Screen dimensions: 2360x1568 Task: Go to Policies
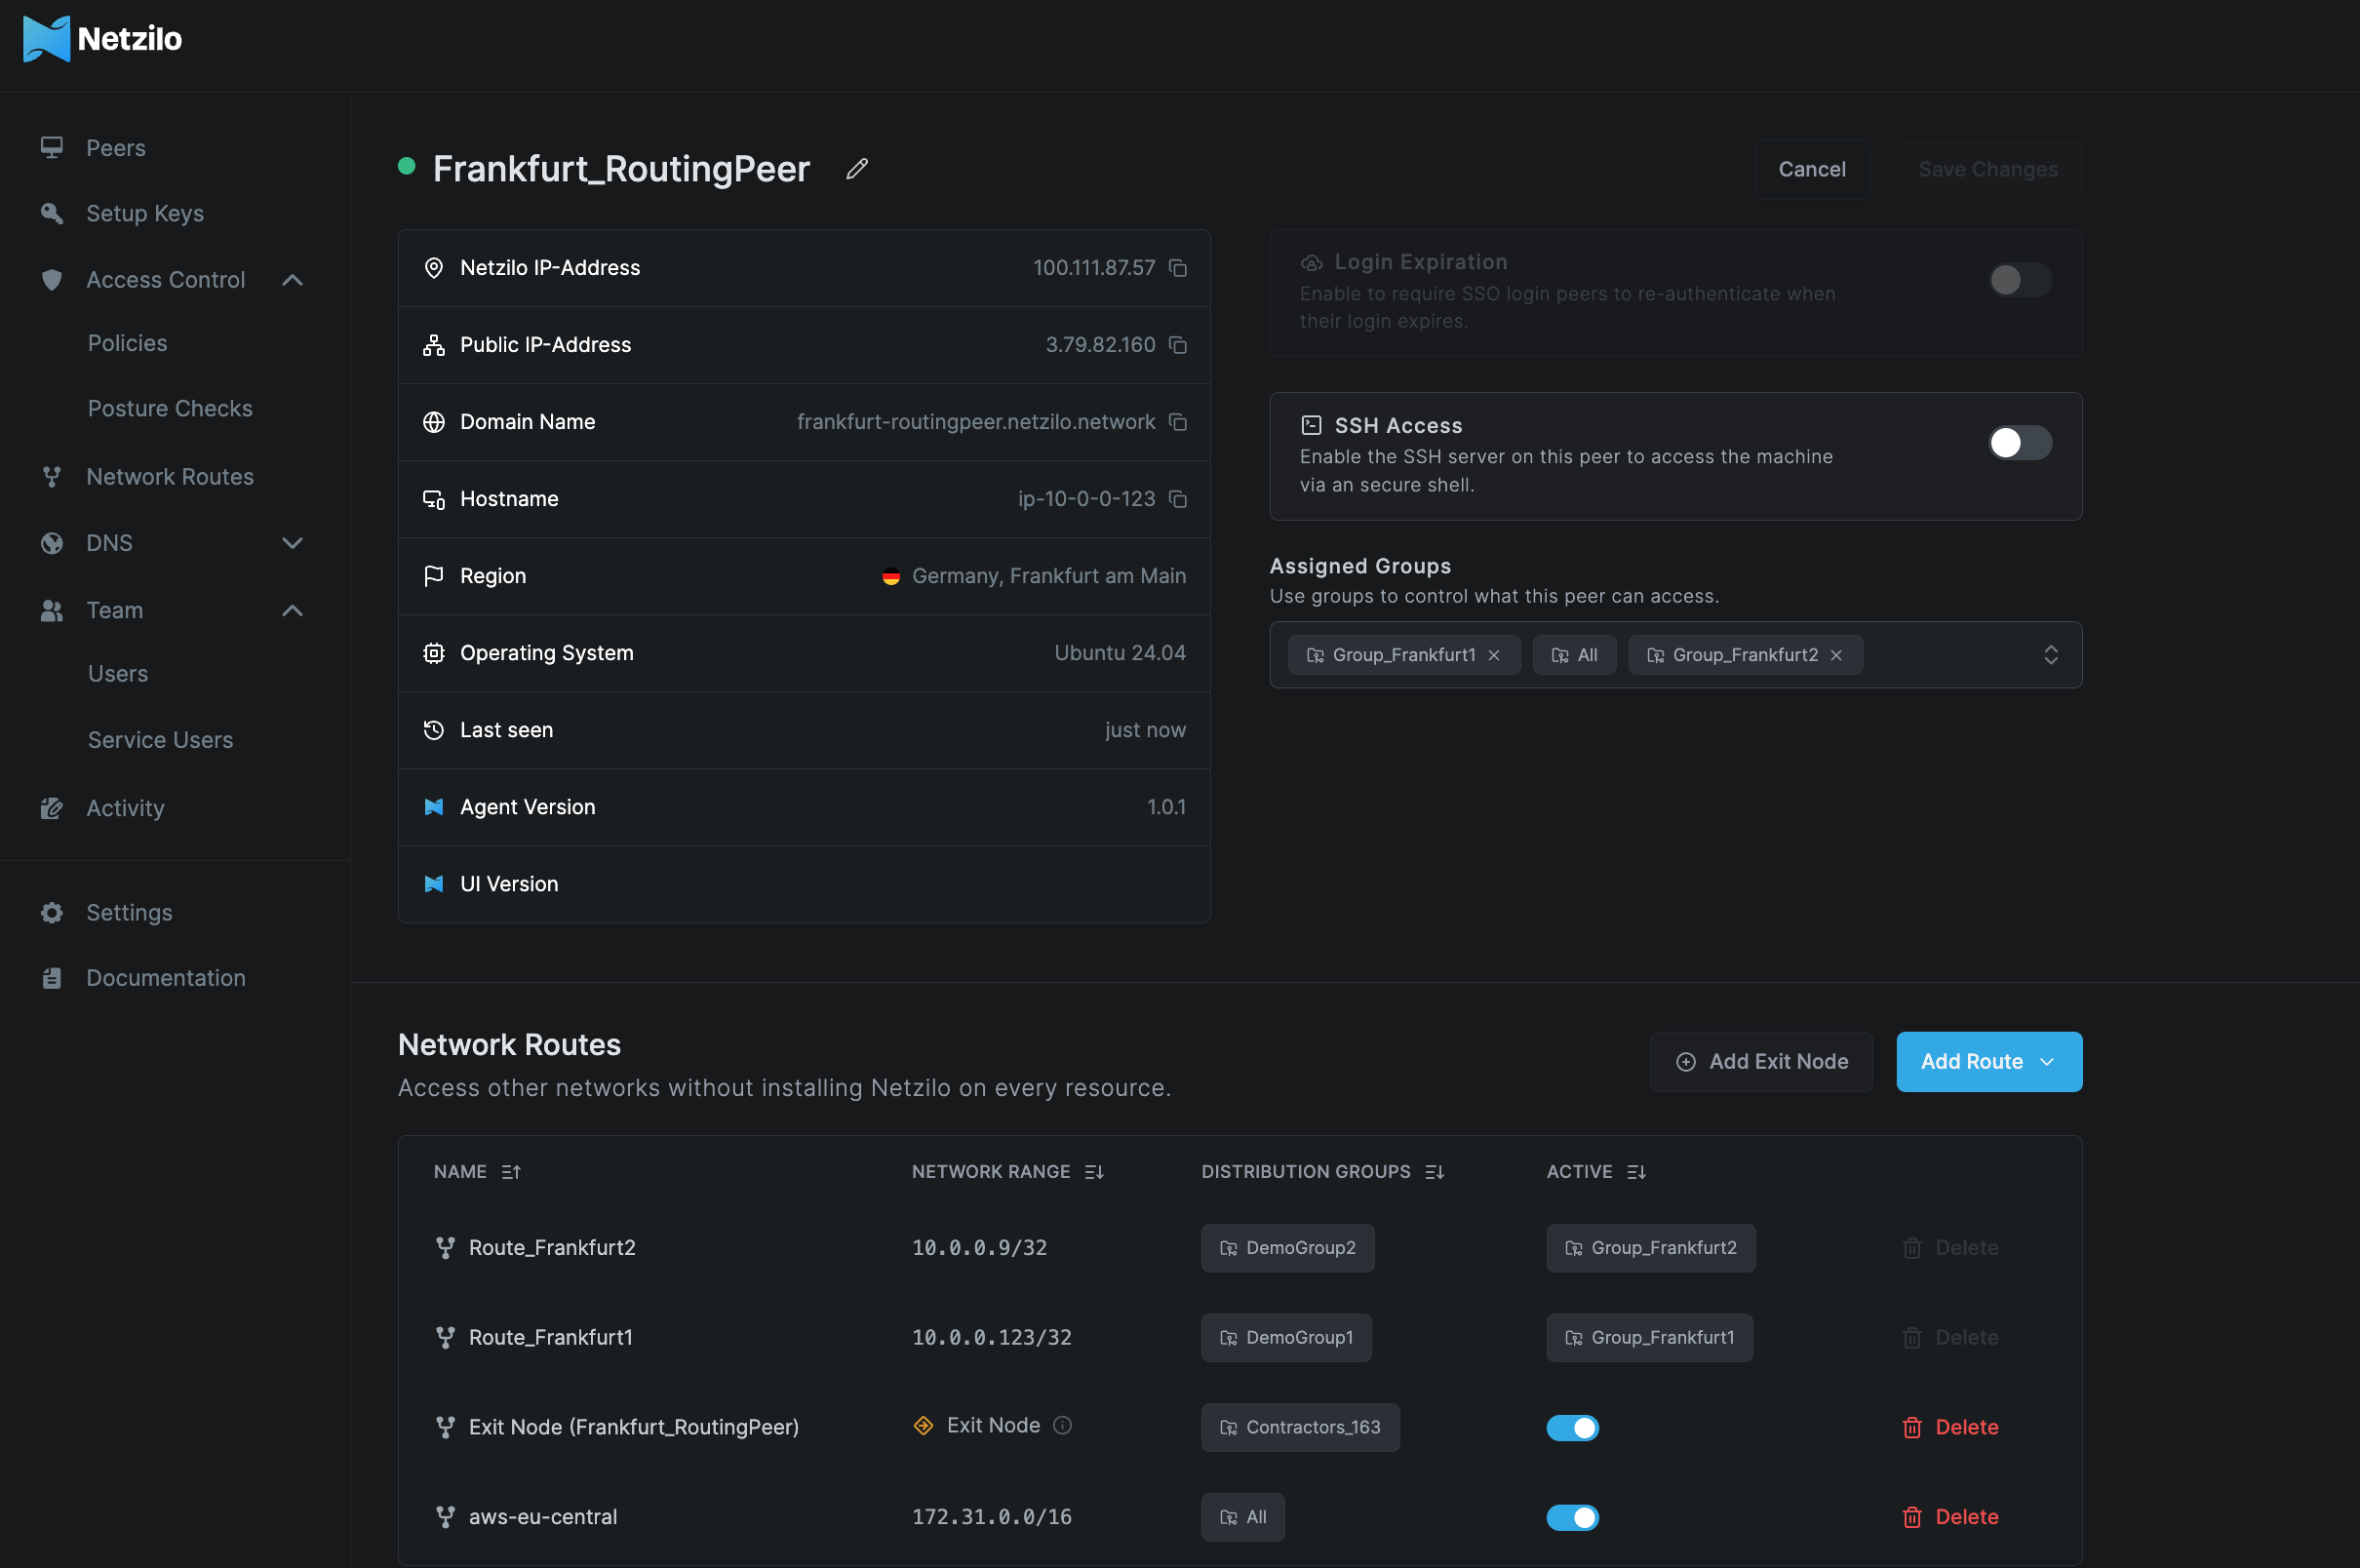127,343
